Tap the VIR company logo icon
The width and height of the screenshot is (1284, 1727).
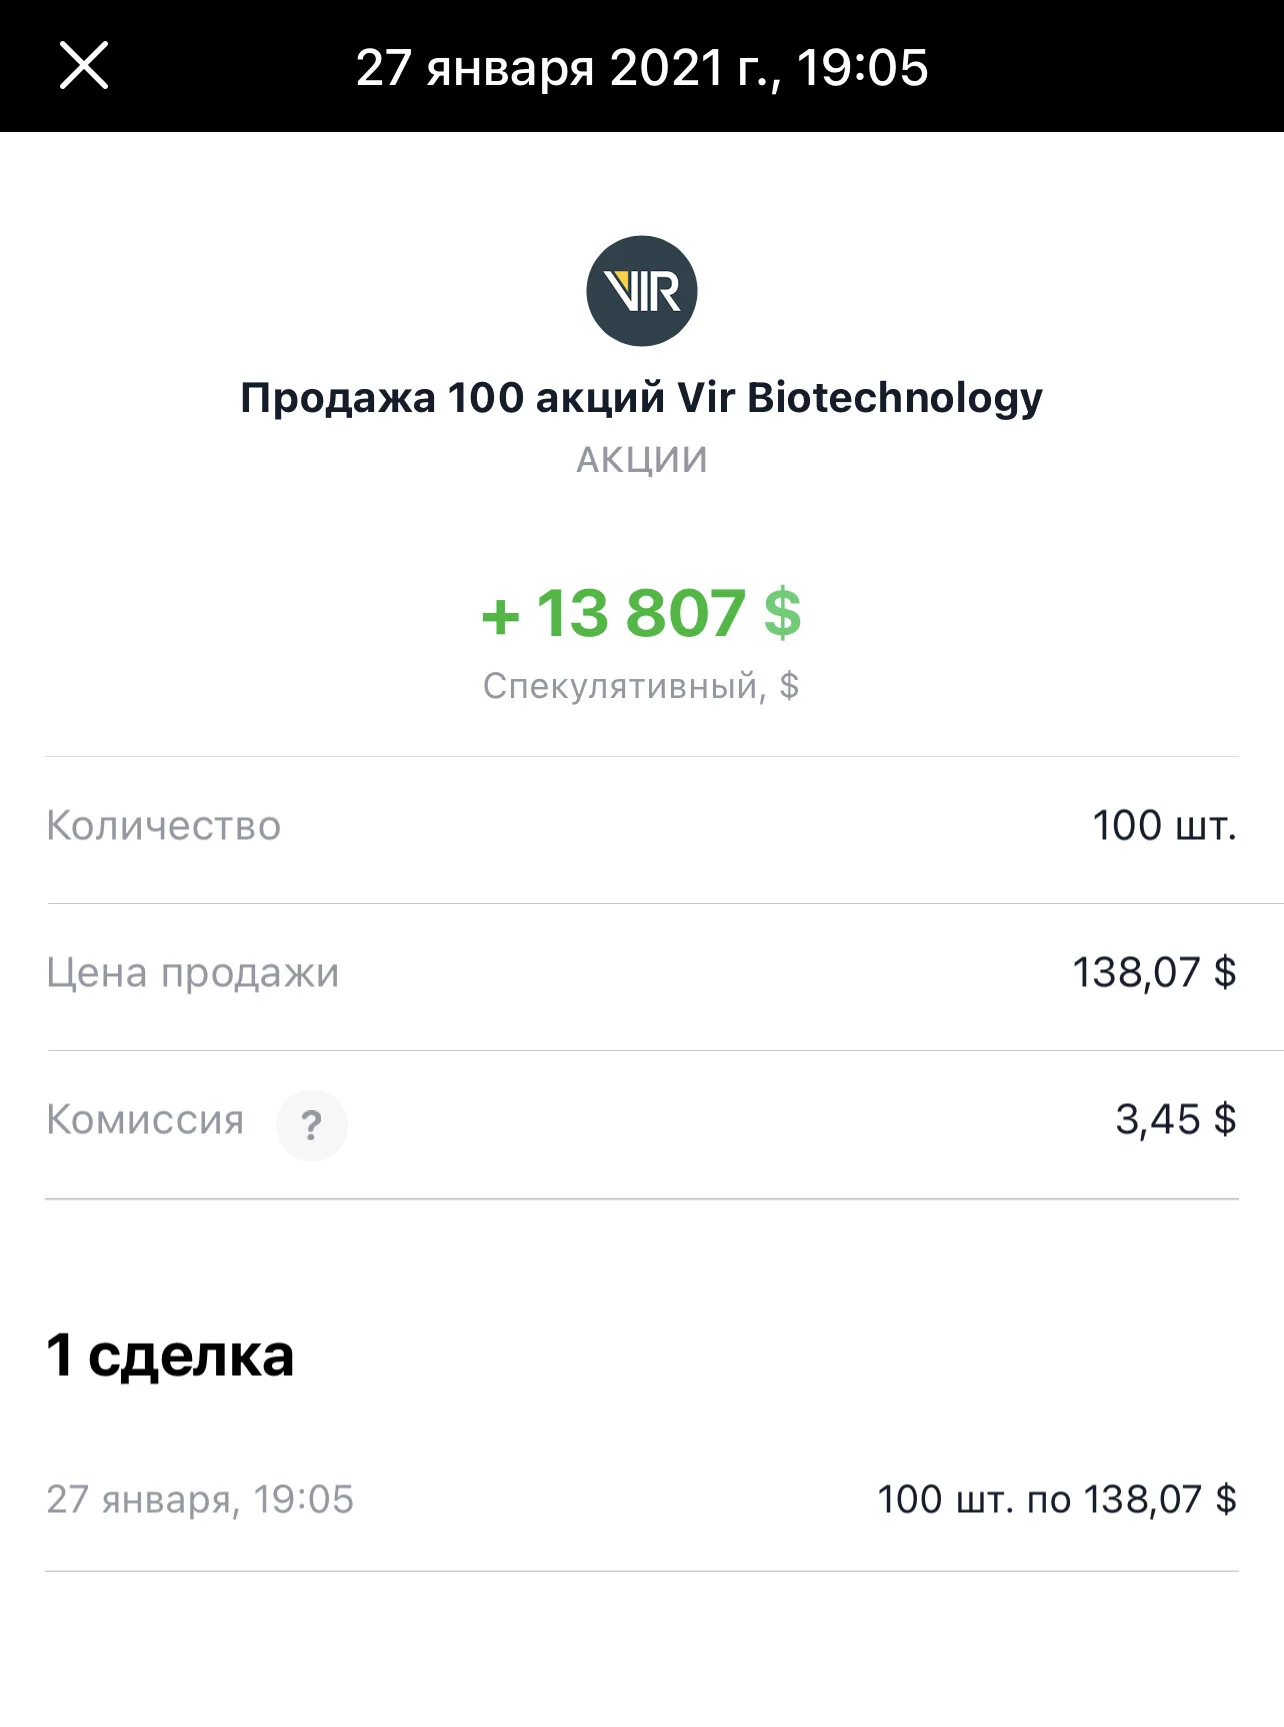642,291
